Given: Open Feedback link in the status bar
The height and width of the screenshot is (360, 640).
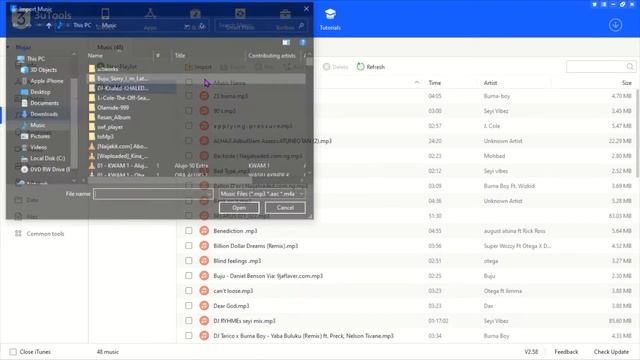Looking at the screenshot, I should (566, 352).
